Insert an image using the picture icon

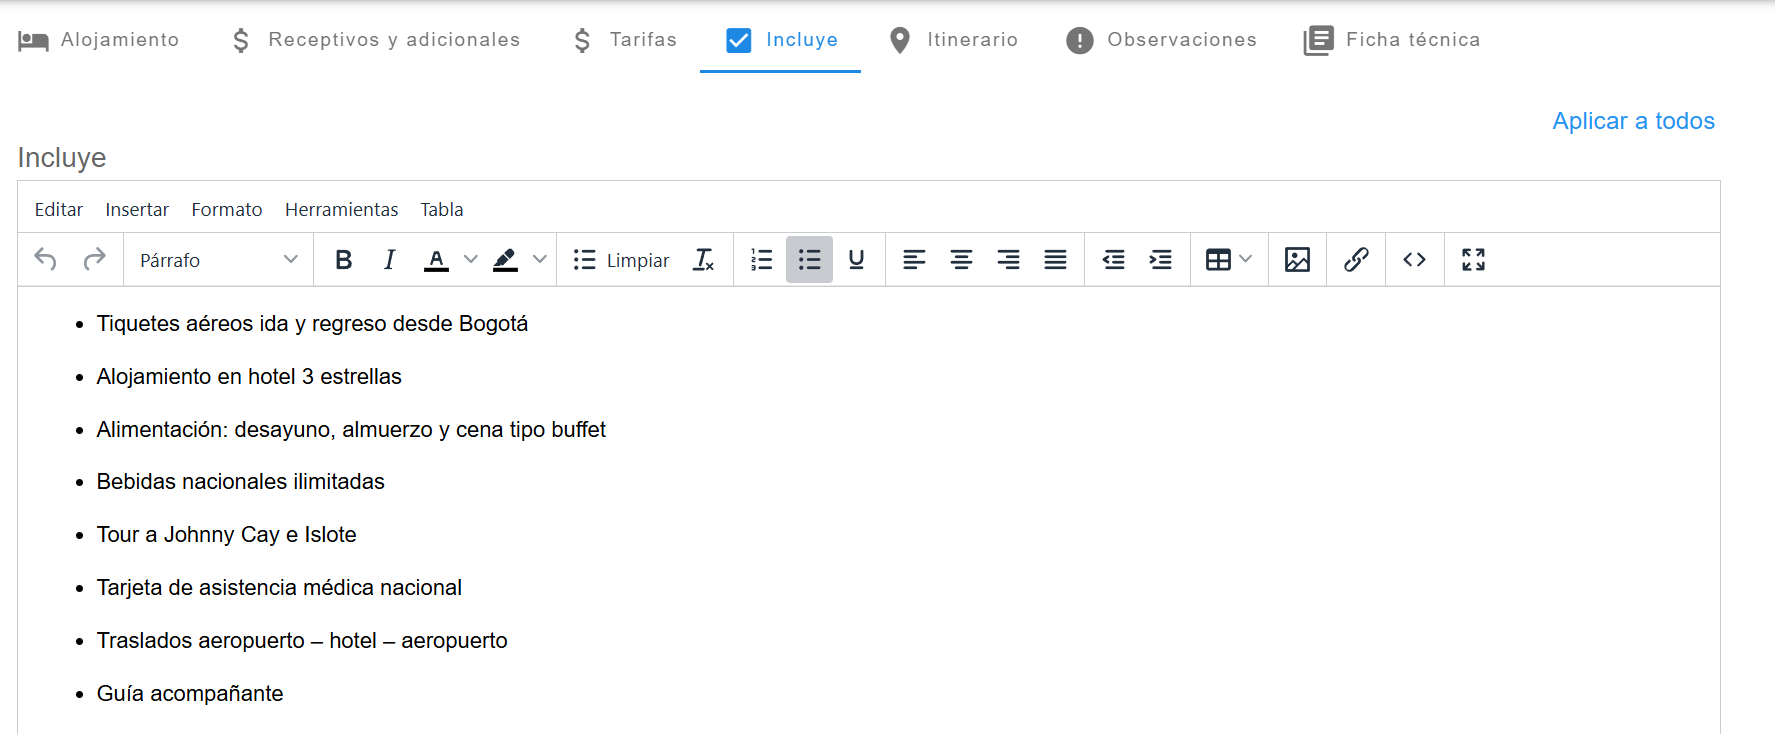pyautogui.click(x=1297, y=260)
